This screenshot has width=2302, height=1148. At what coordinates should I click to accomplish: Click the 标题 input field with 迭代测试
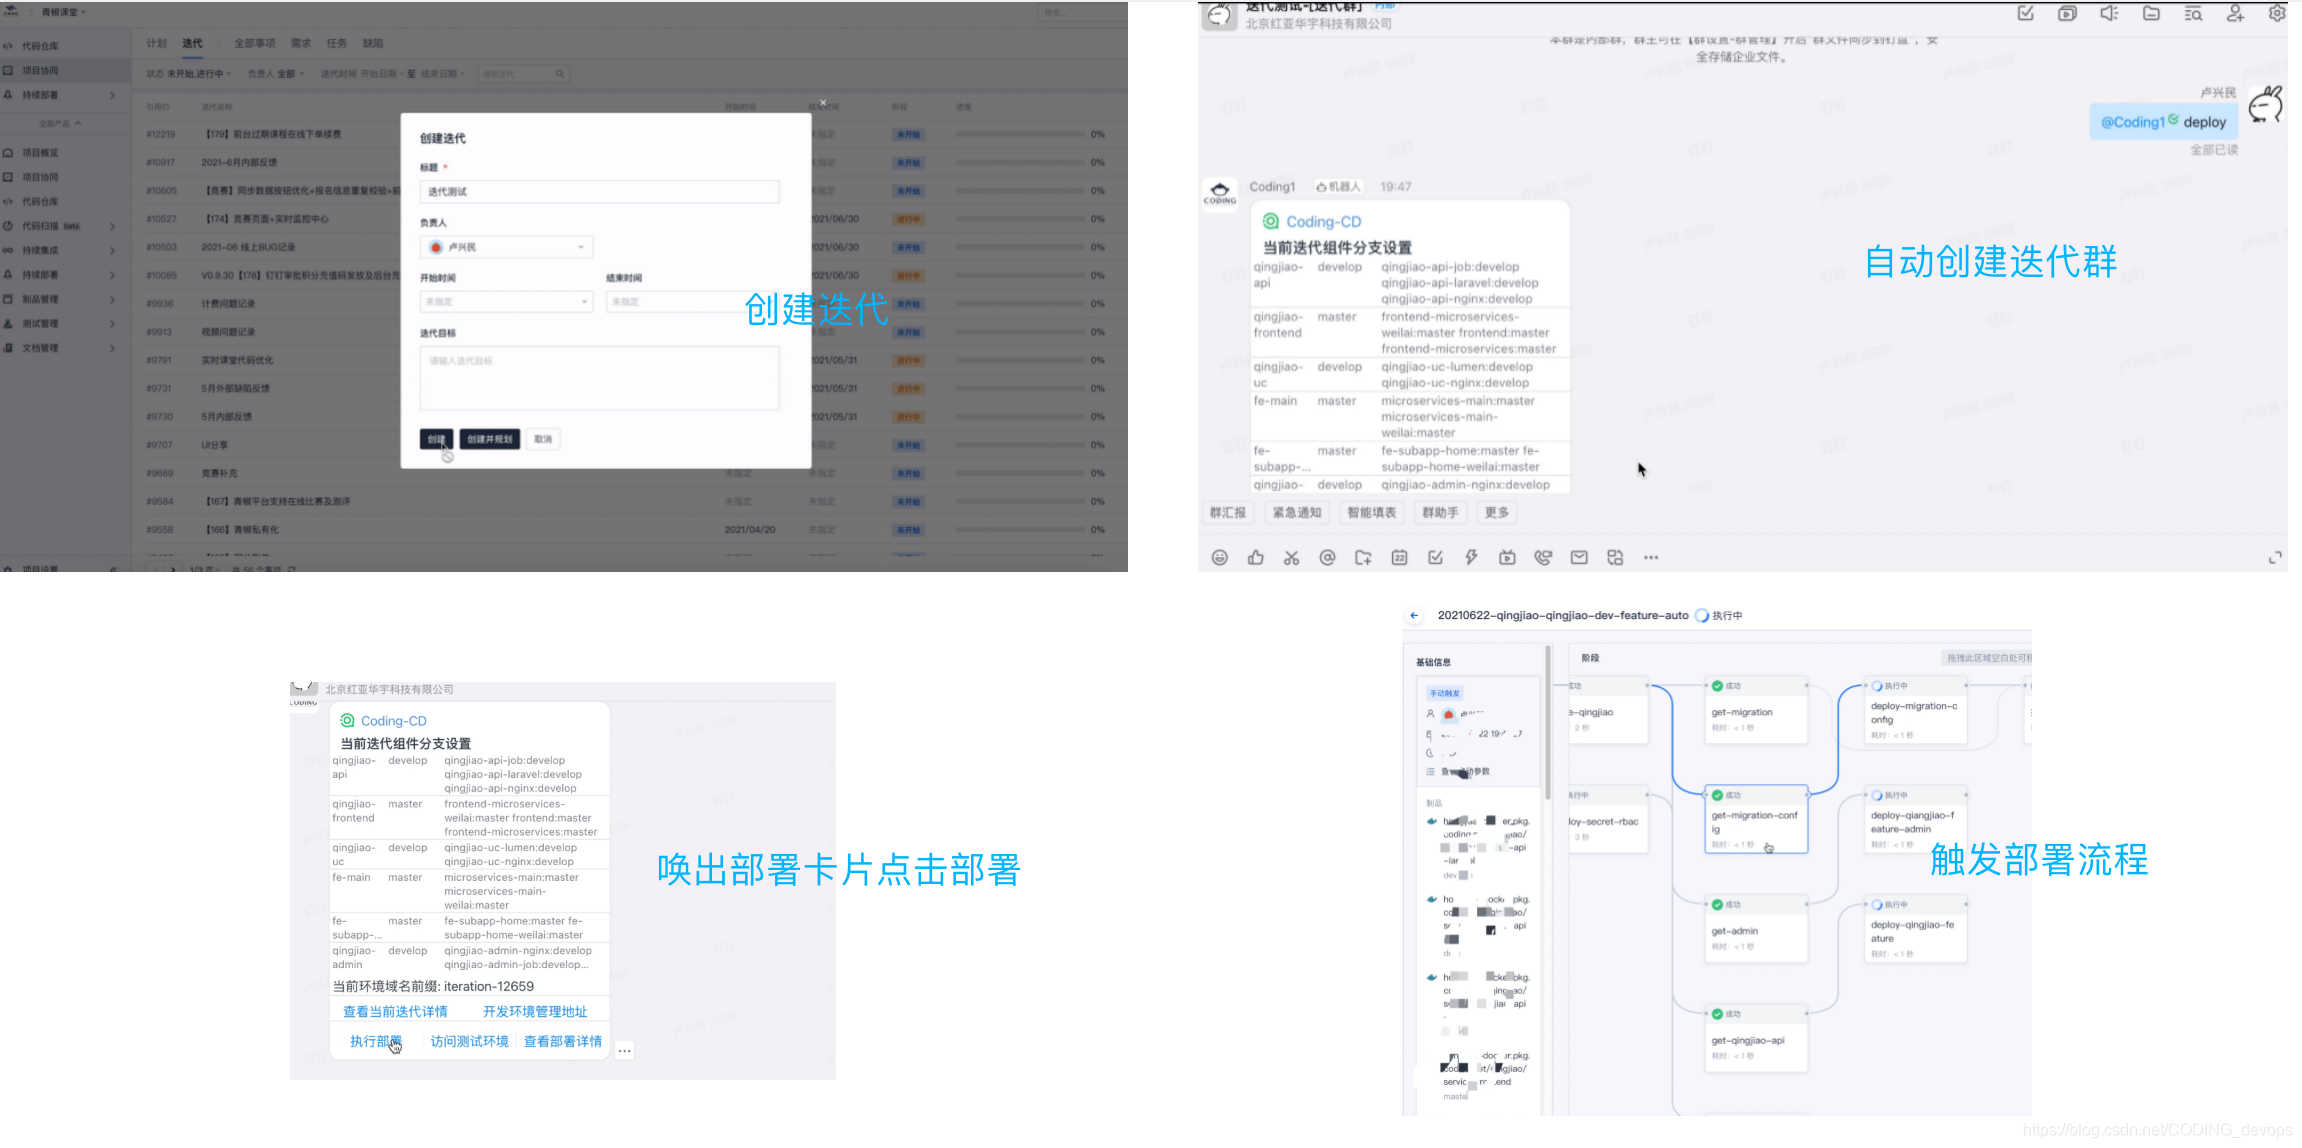[x=599, y=192]
